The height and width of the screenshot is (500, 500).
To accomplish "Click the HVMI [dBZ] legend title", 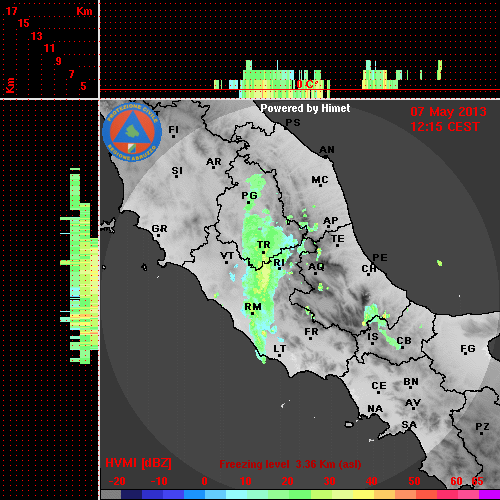I will pos(138,463).
